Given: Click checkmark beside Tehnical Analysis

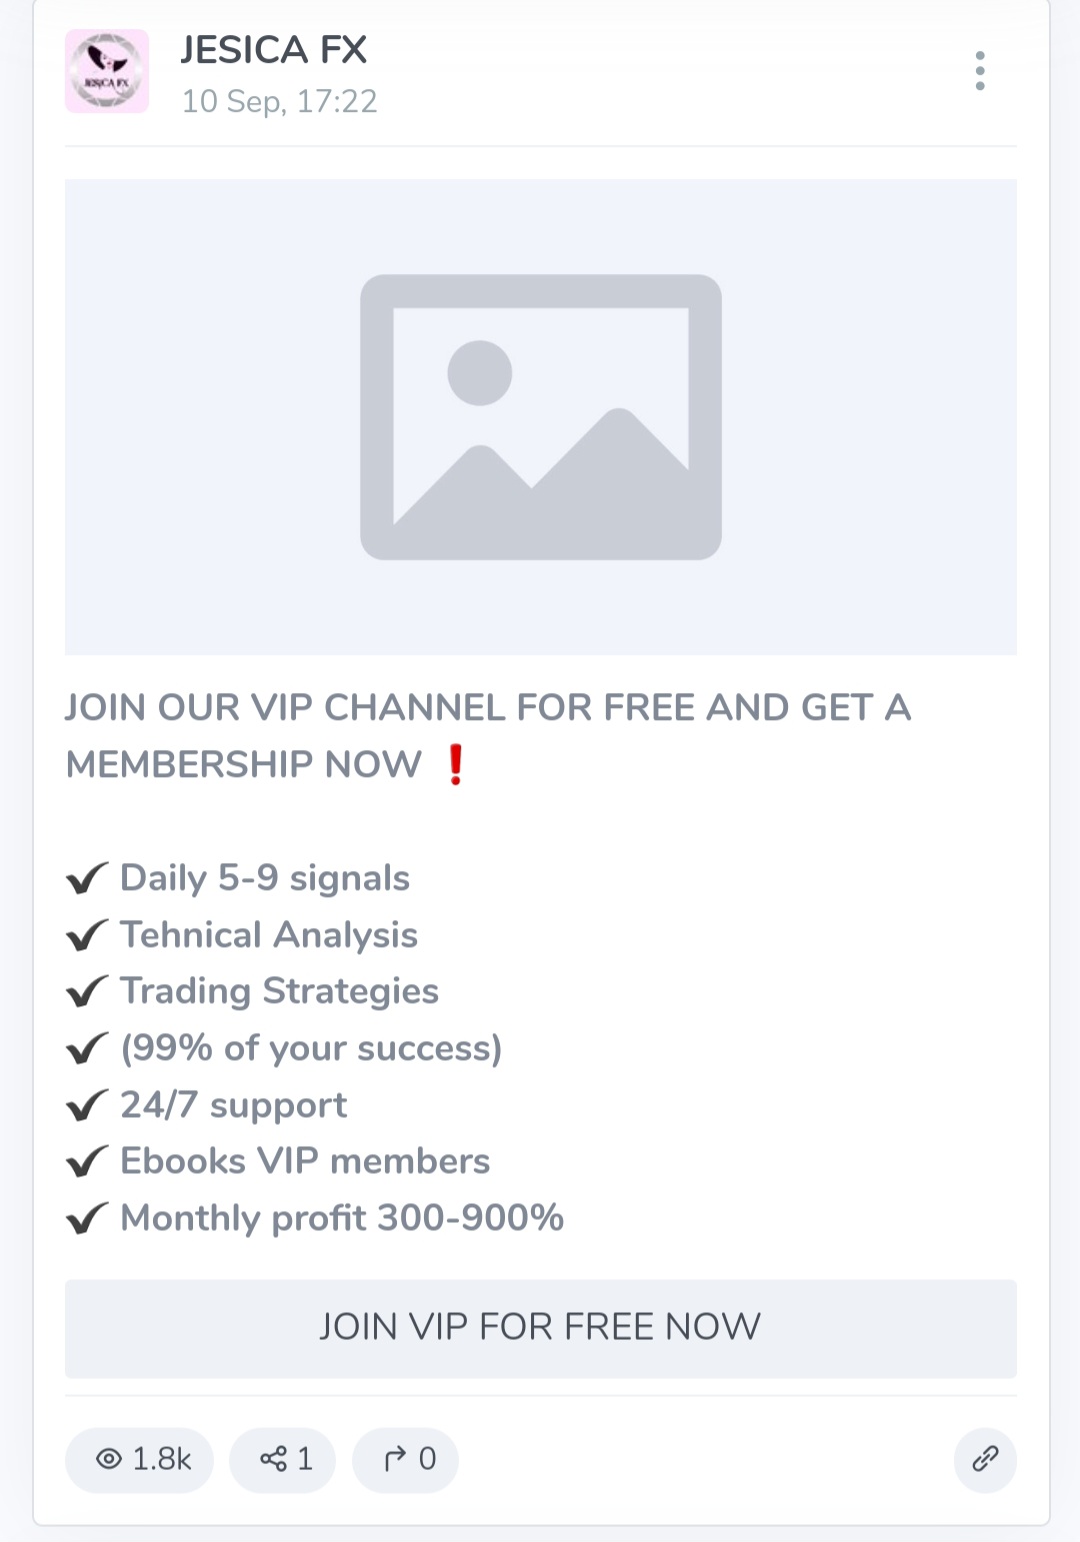Looking at the screenshot, I should [x=87, y=936].
